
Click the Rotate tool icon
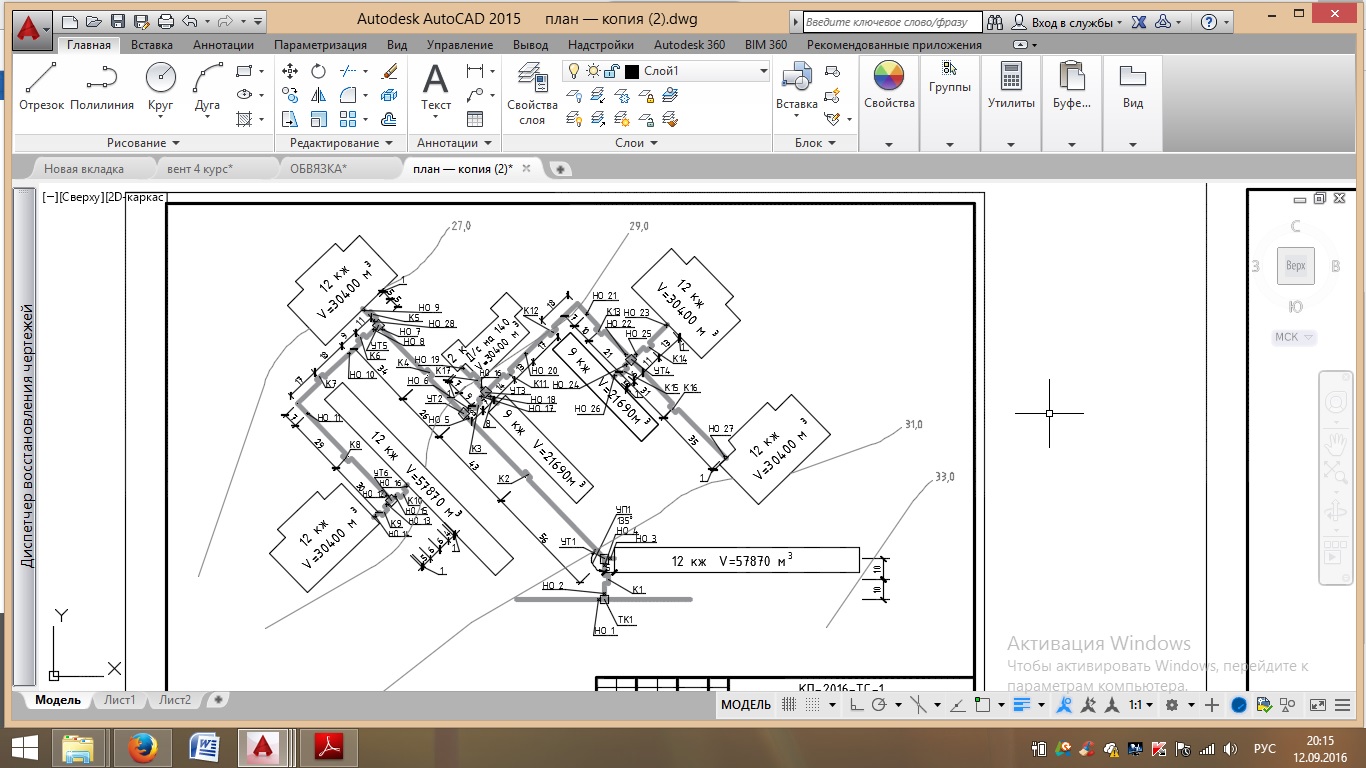318,71
